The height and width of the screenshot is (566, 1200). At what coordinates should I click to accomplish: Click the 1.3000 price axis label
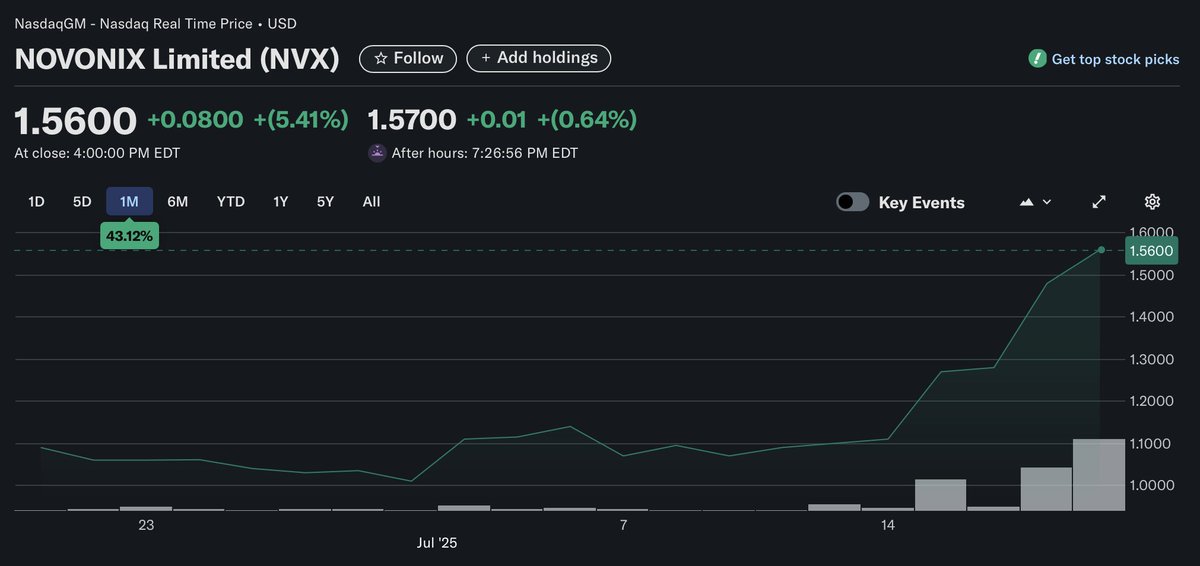tap(1153, 359)
